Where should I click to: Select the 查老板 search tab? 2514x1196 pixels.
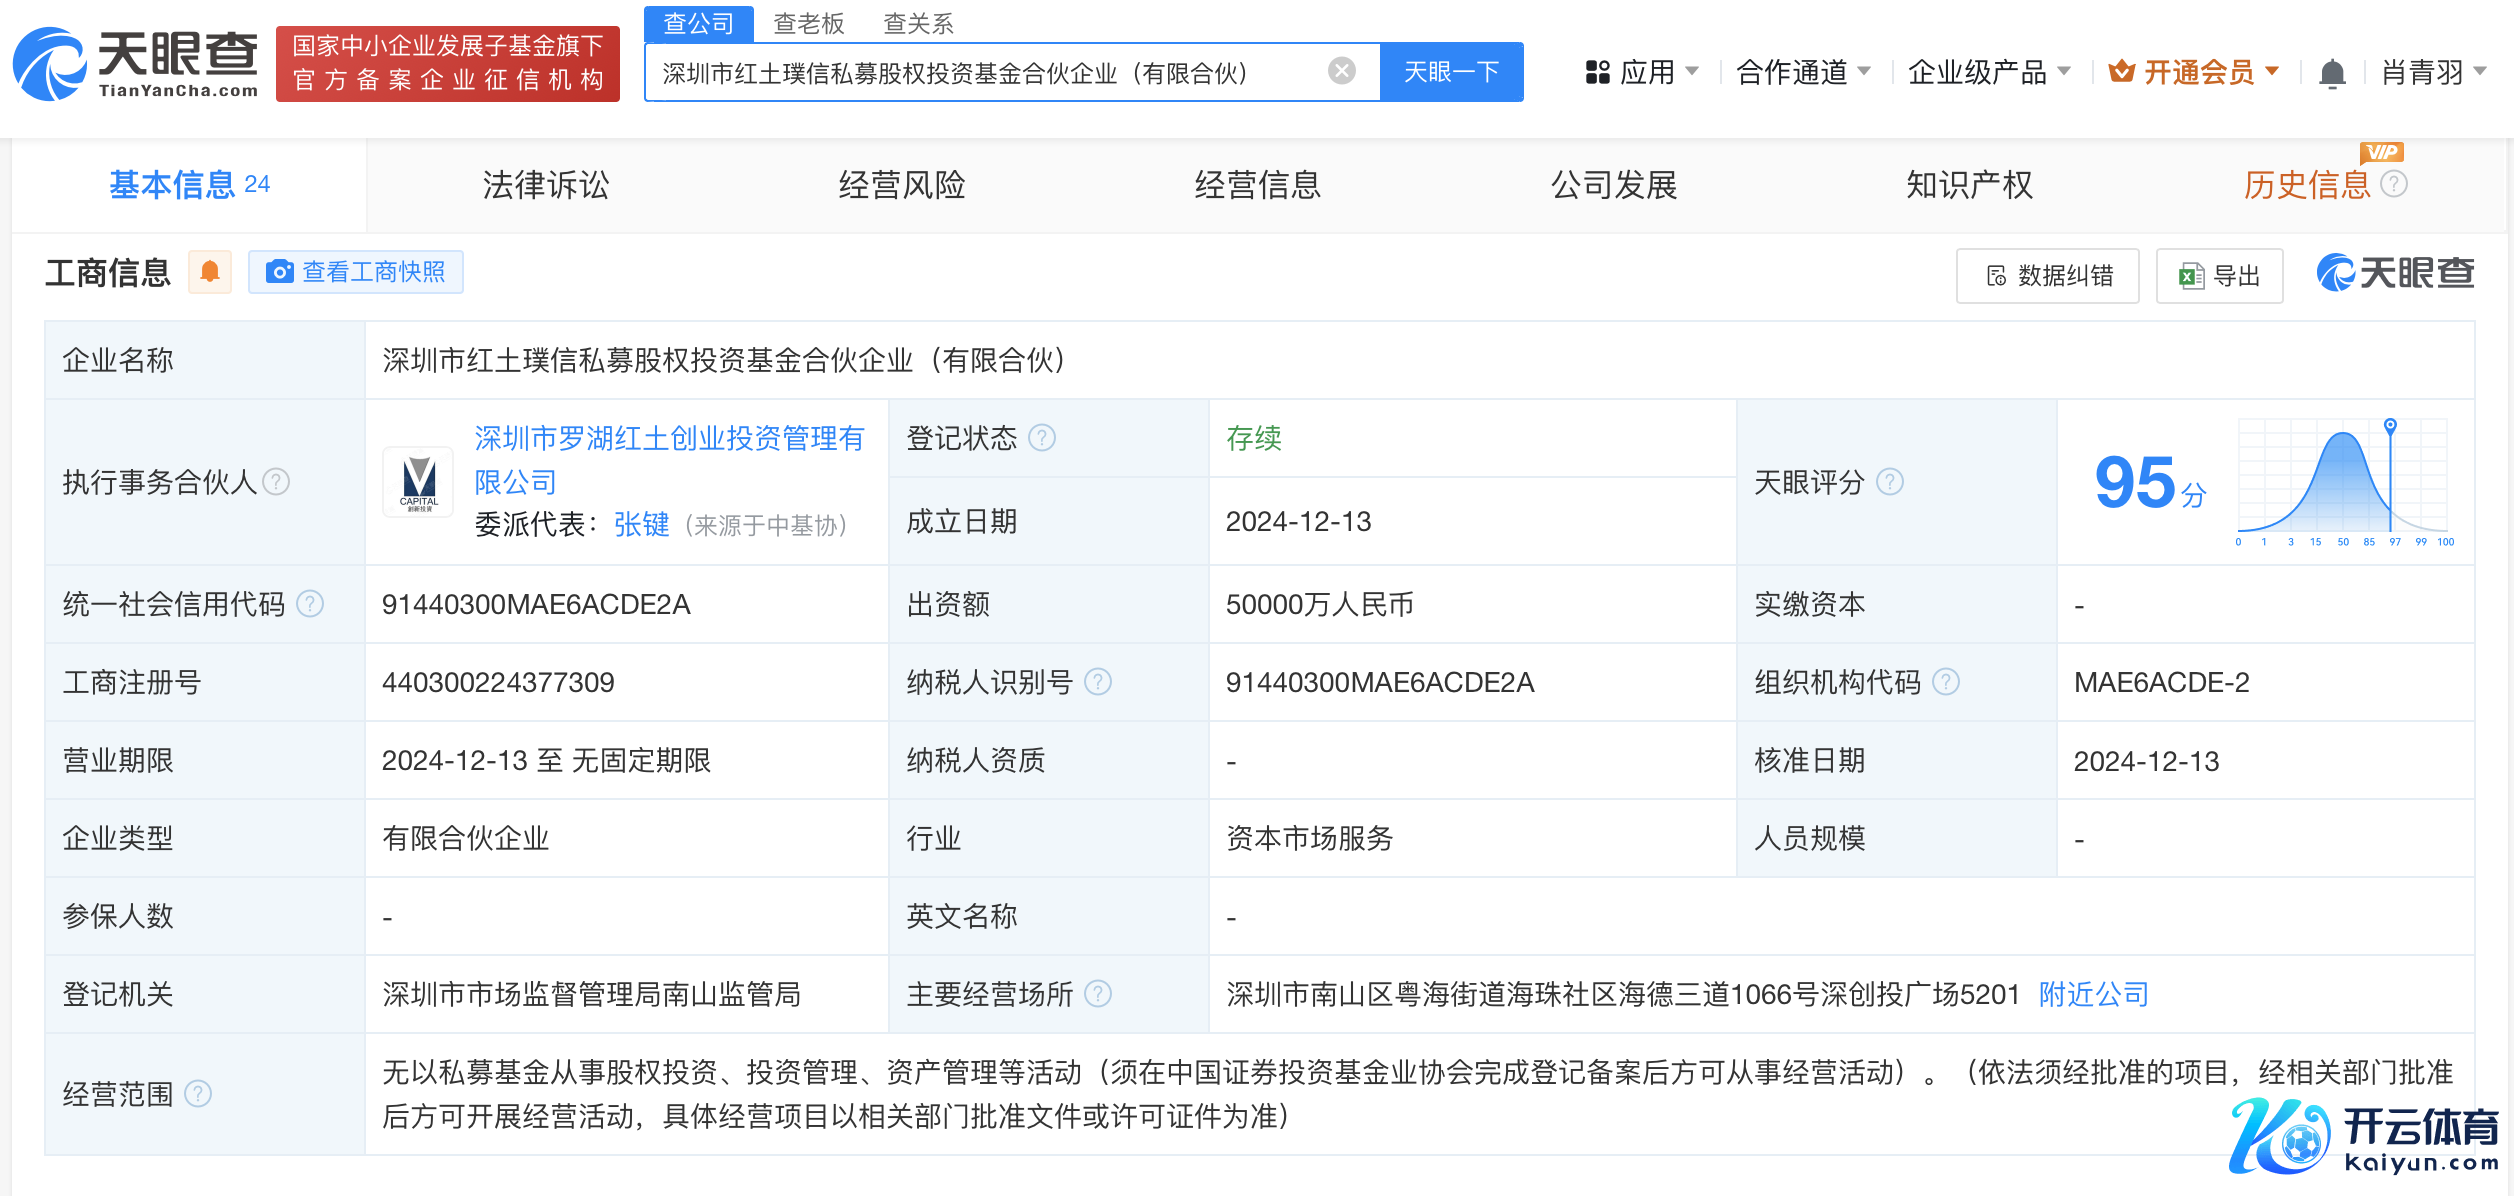tap(808, 23)
